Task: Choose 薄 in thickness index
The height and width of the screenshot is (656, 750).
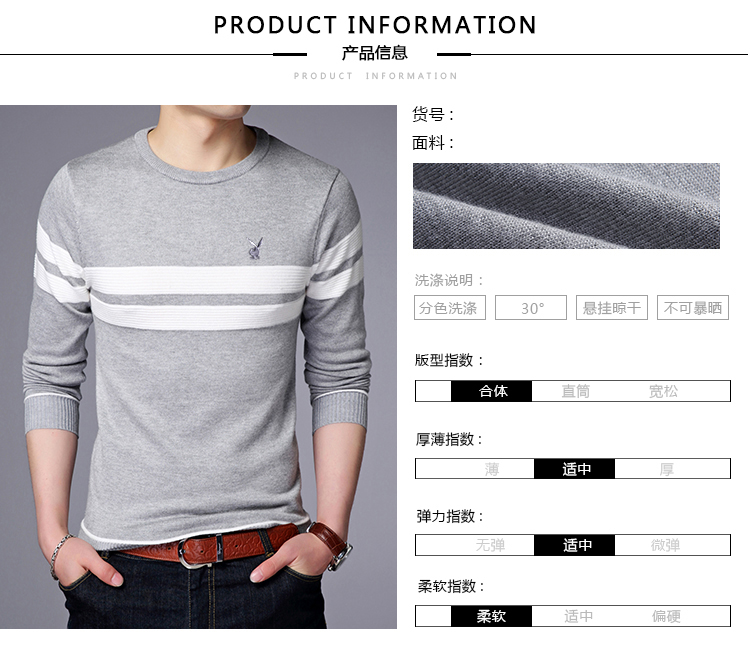Action: (492, 469)
